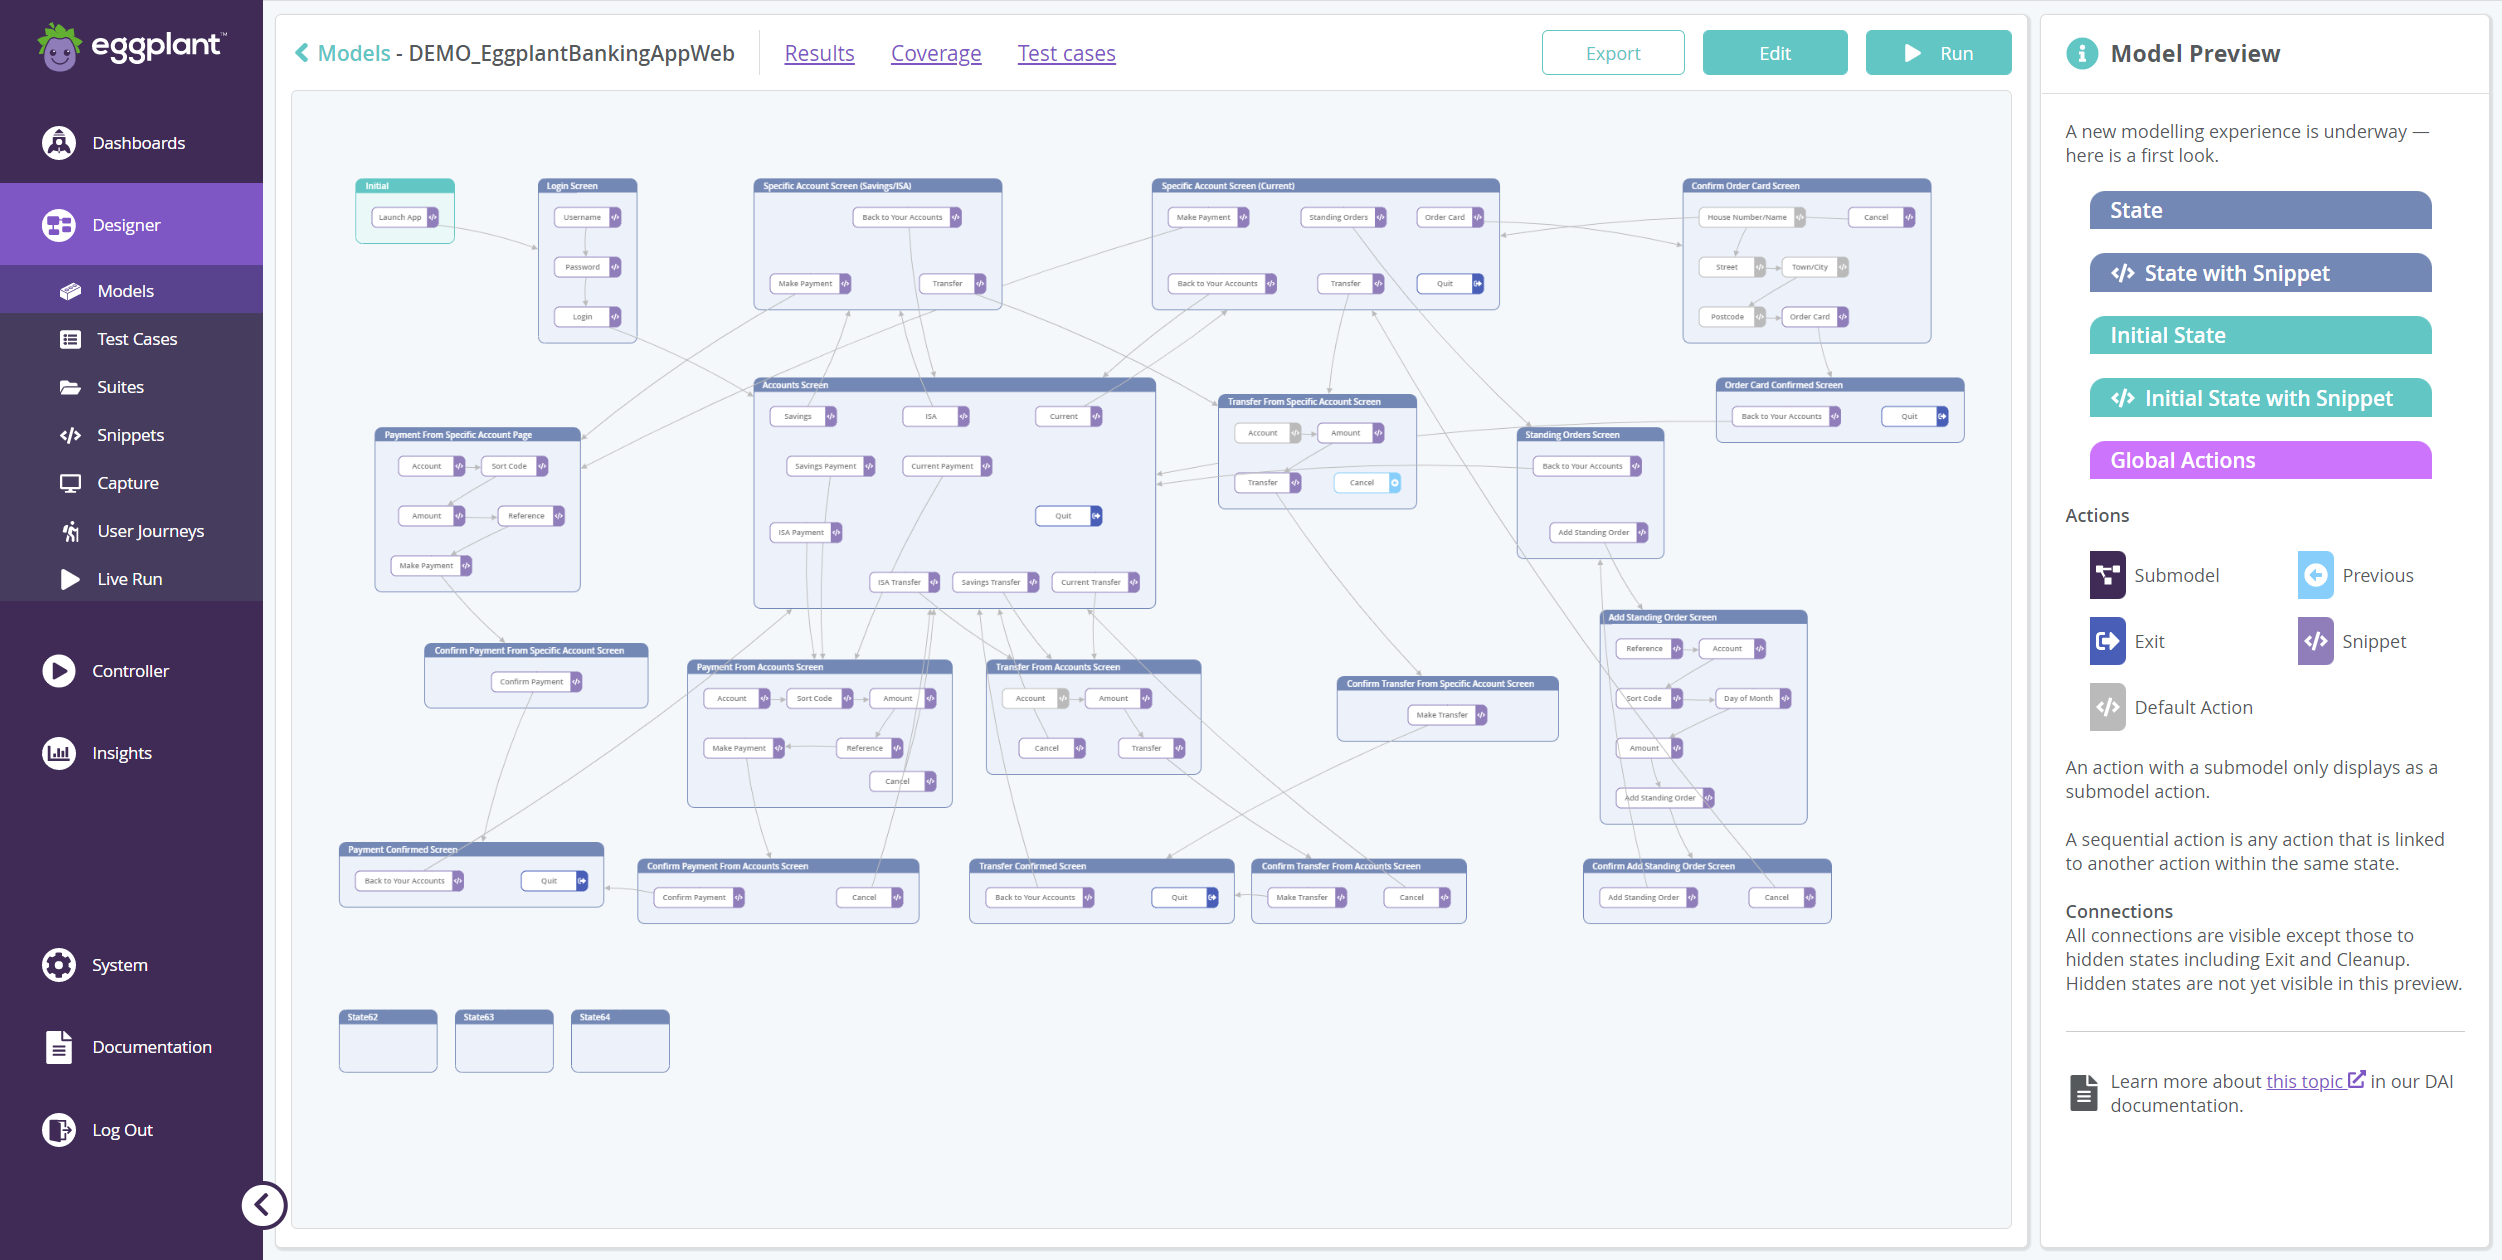Open the System settings gear
The image size is (2502, 1260).
[x=59, y=965]
